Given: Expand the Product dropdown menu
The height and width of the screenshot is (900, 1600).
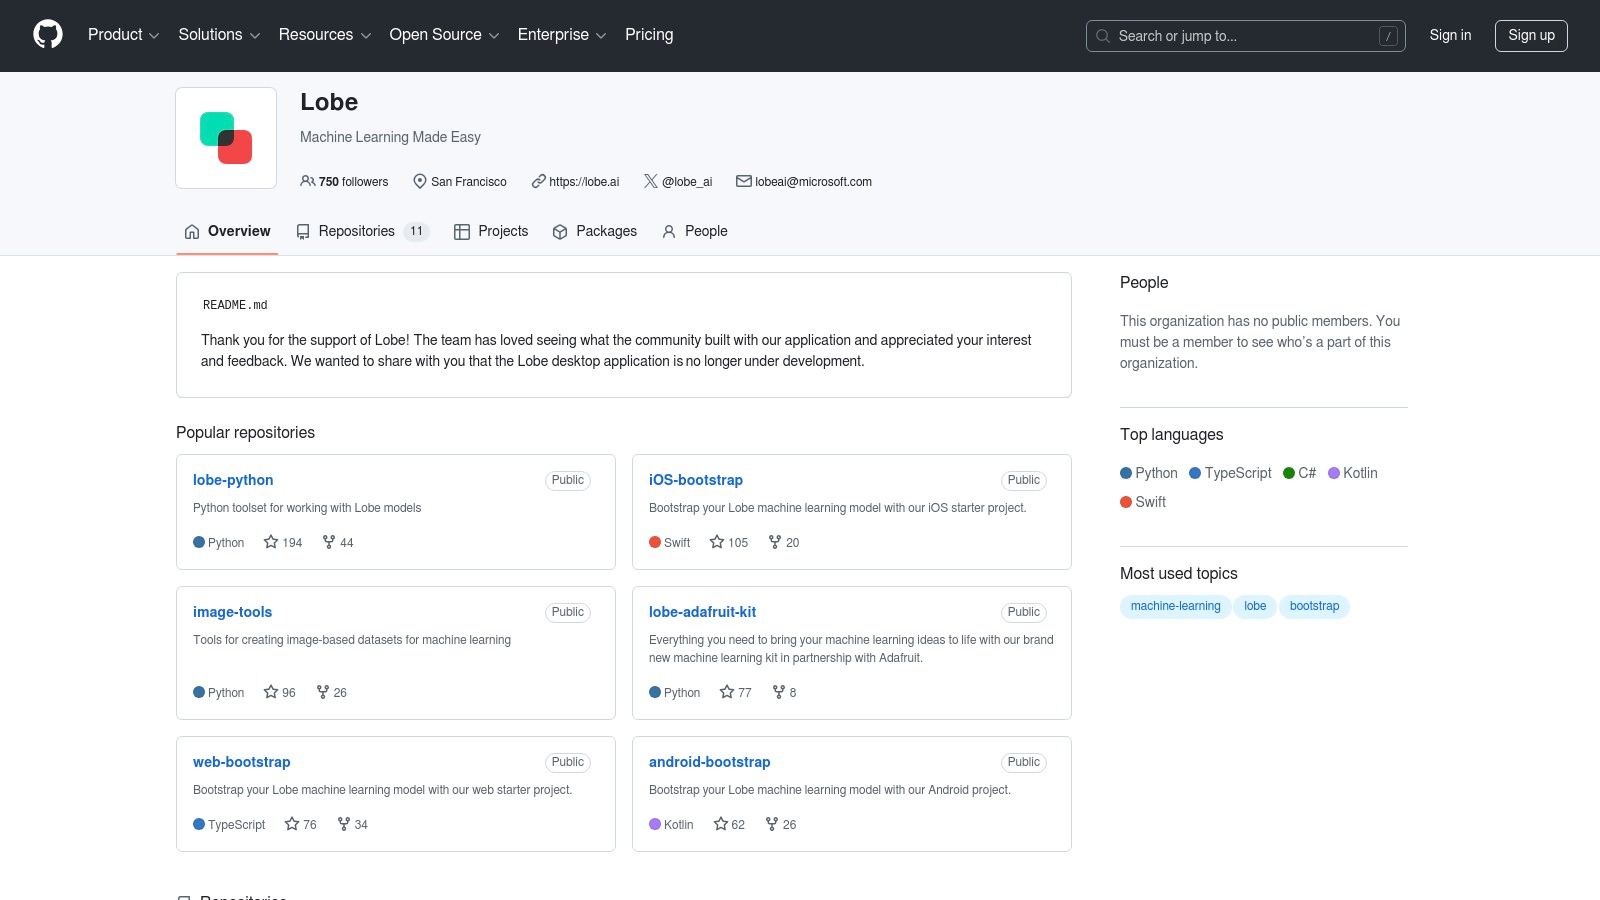Looking at the screenshot, I should [x=124, y=35].
